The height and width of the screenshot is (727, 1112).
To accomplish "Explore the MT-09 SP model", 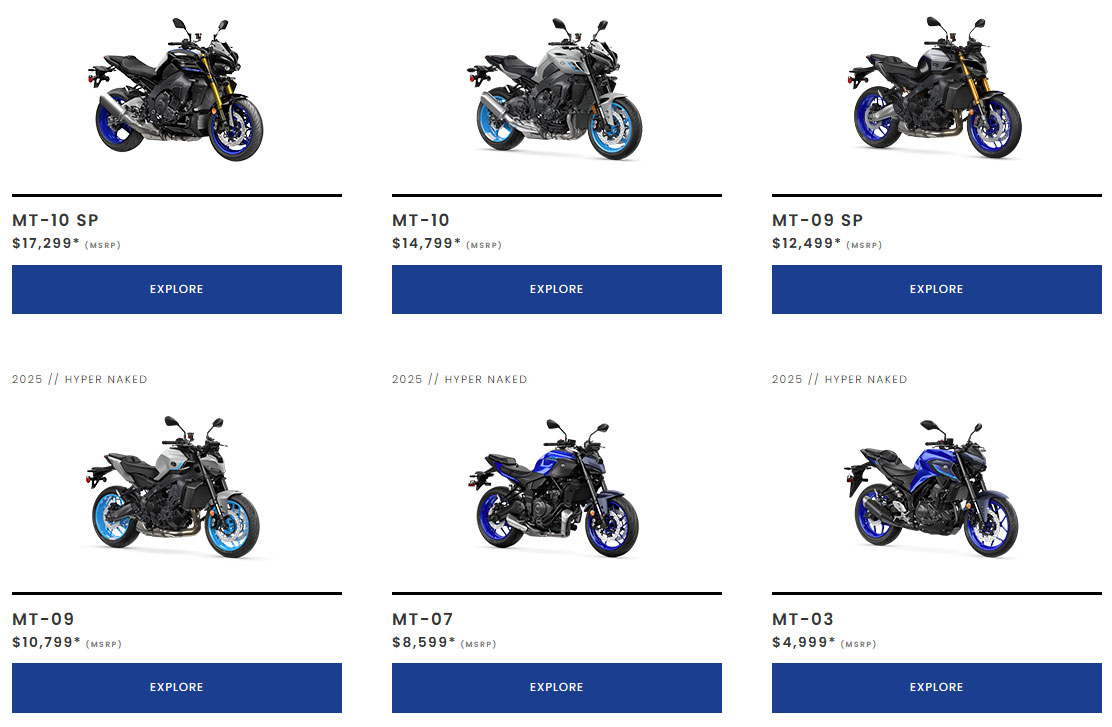I will coord(937,289).
